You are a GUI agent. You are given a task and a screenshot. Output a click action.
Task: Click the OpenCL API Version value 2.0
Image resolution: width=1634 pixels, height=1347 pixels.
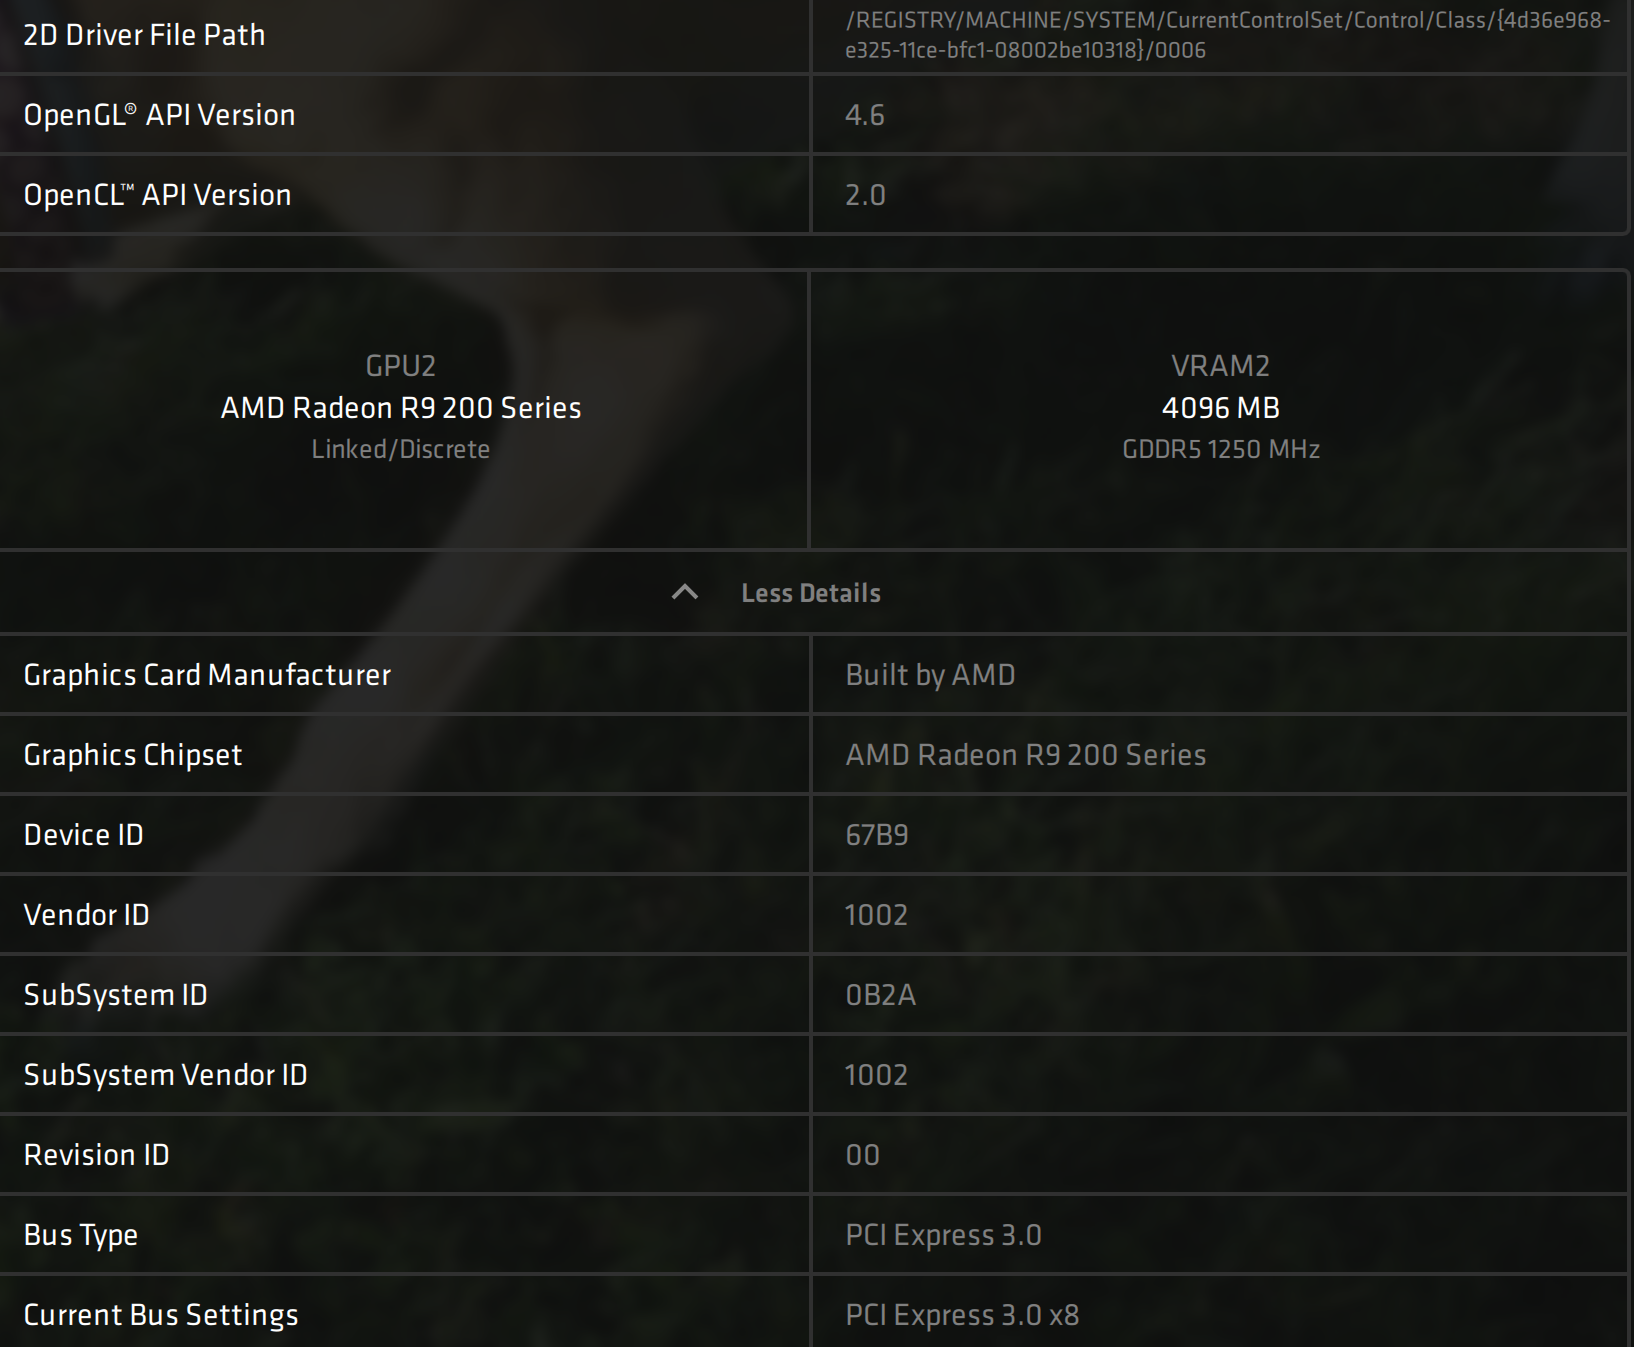(865, 195)
